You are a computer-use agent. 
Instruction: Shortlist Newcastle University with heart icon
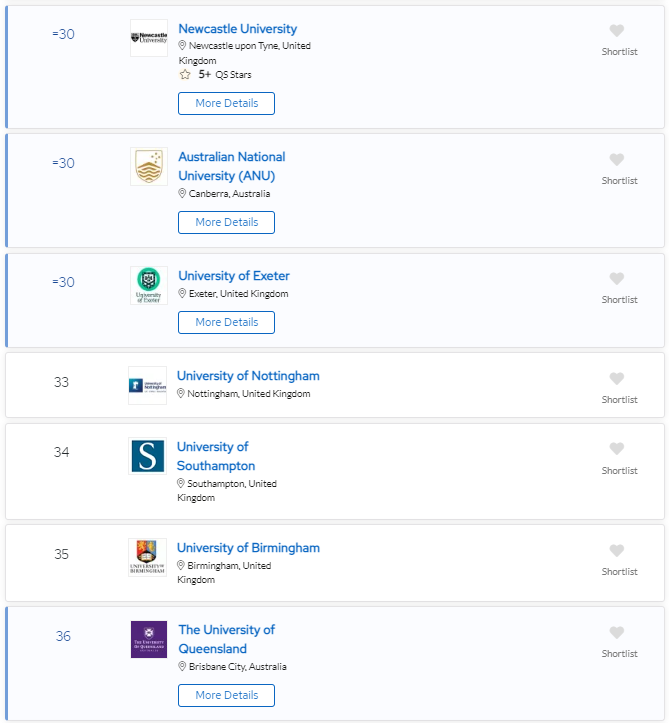[617, 31]
